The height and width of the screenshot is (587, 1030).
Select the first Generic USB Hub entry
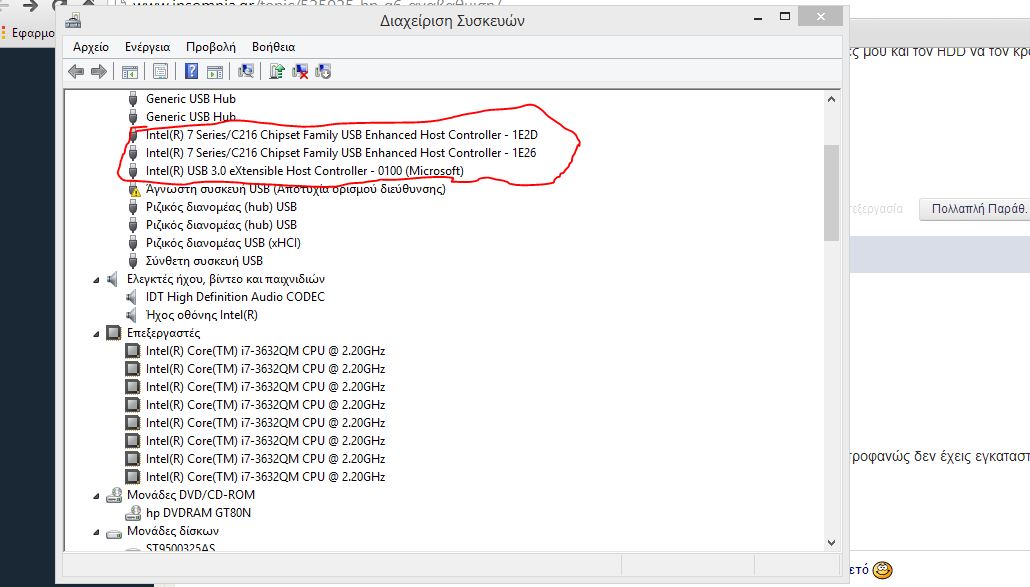190,99
